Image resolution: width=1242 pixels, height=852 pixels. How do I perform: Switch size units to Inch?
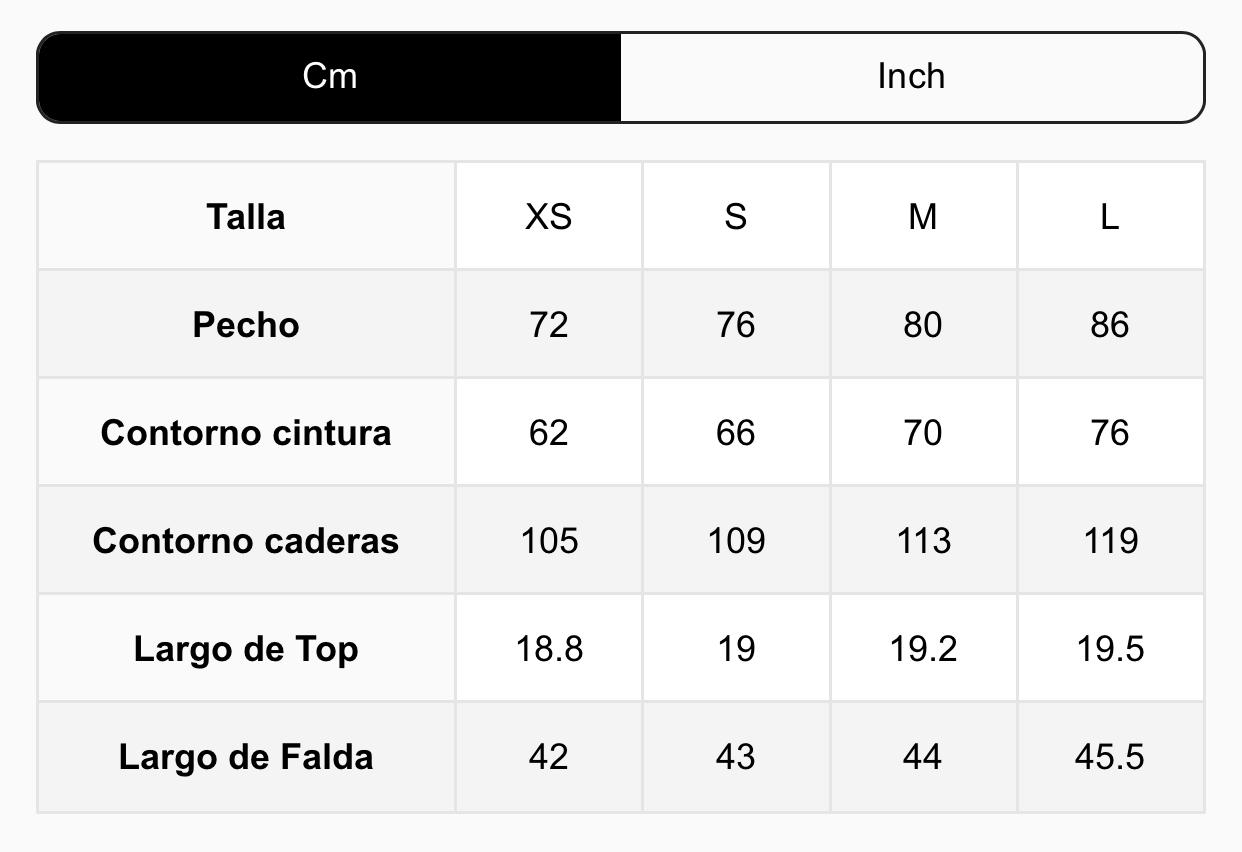pos(911,77)
